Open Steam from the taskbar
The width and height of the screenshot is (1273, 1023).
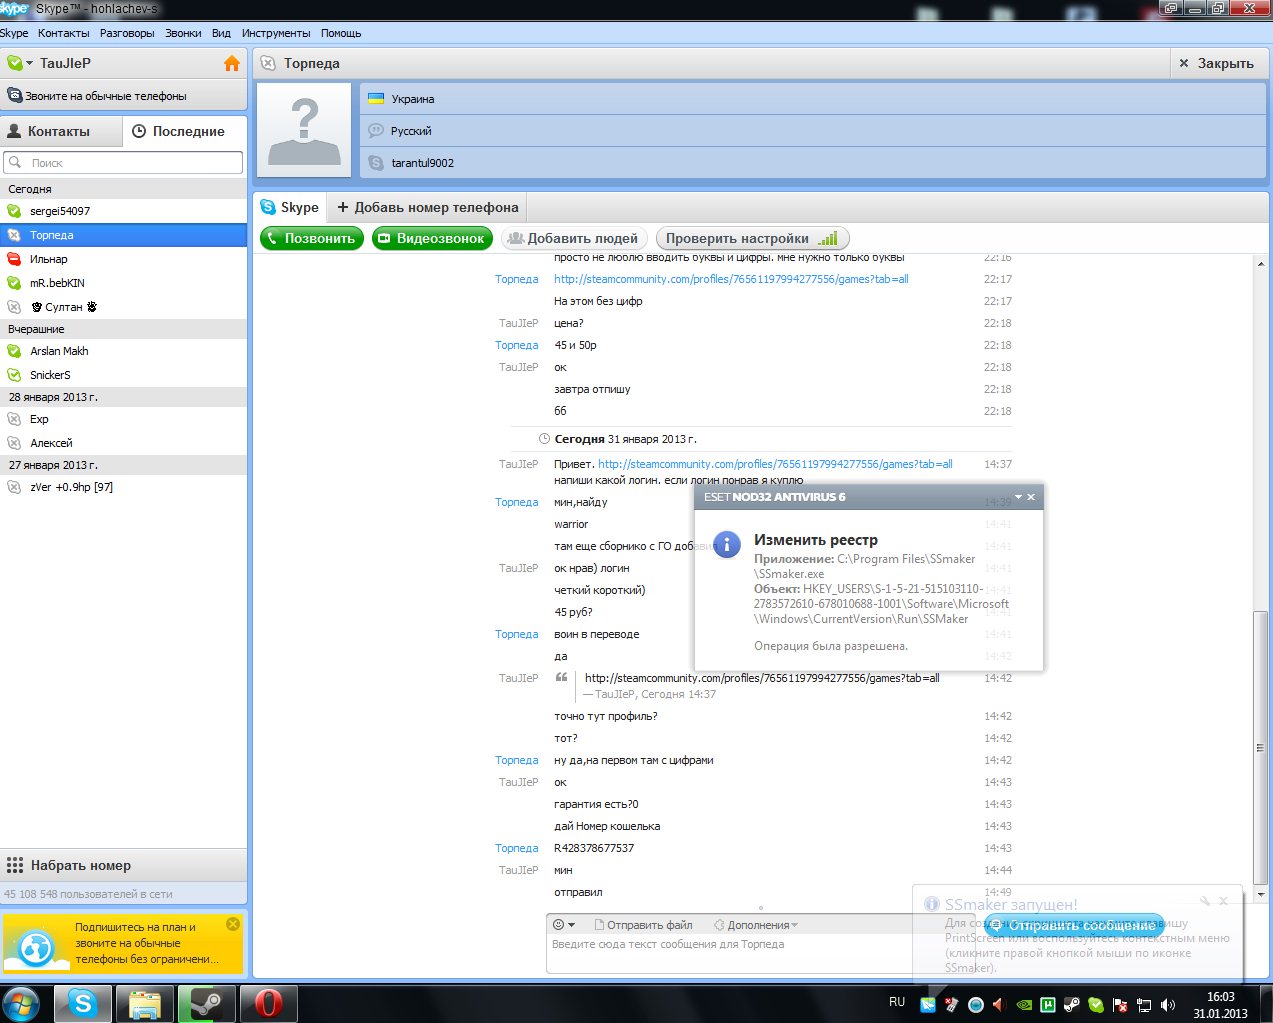[206, 1003]
